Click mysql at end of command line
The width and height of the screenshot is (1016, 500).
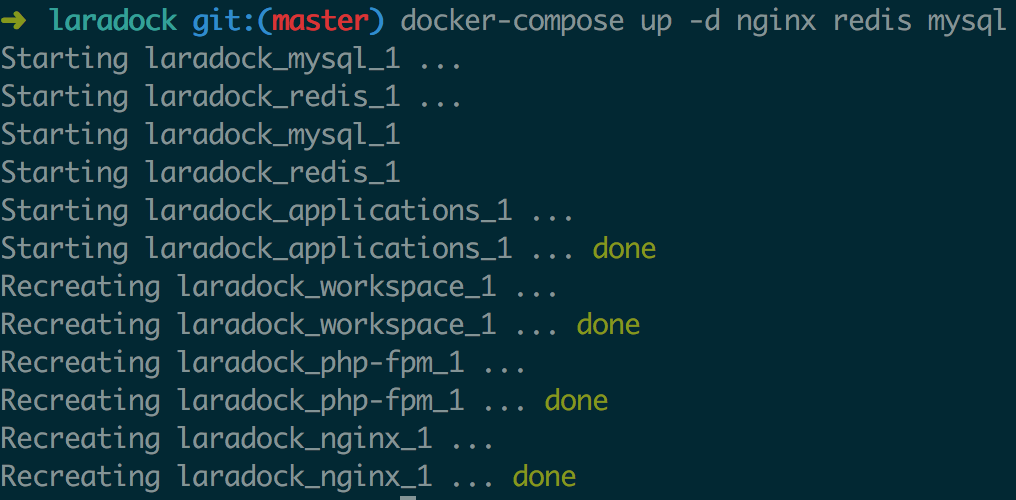click(x=967, y=23)
